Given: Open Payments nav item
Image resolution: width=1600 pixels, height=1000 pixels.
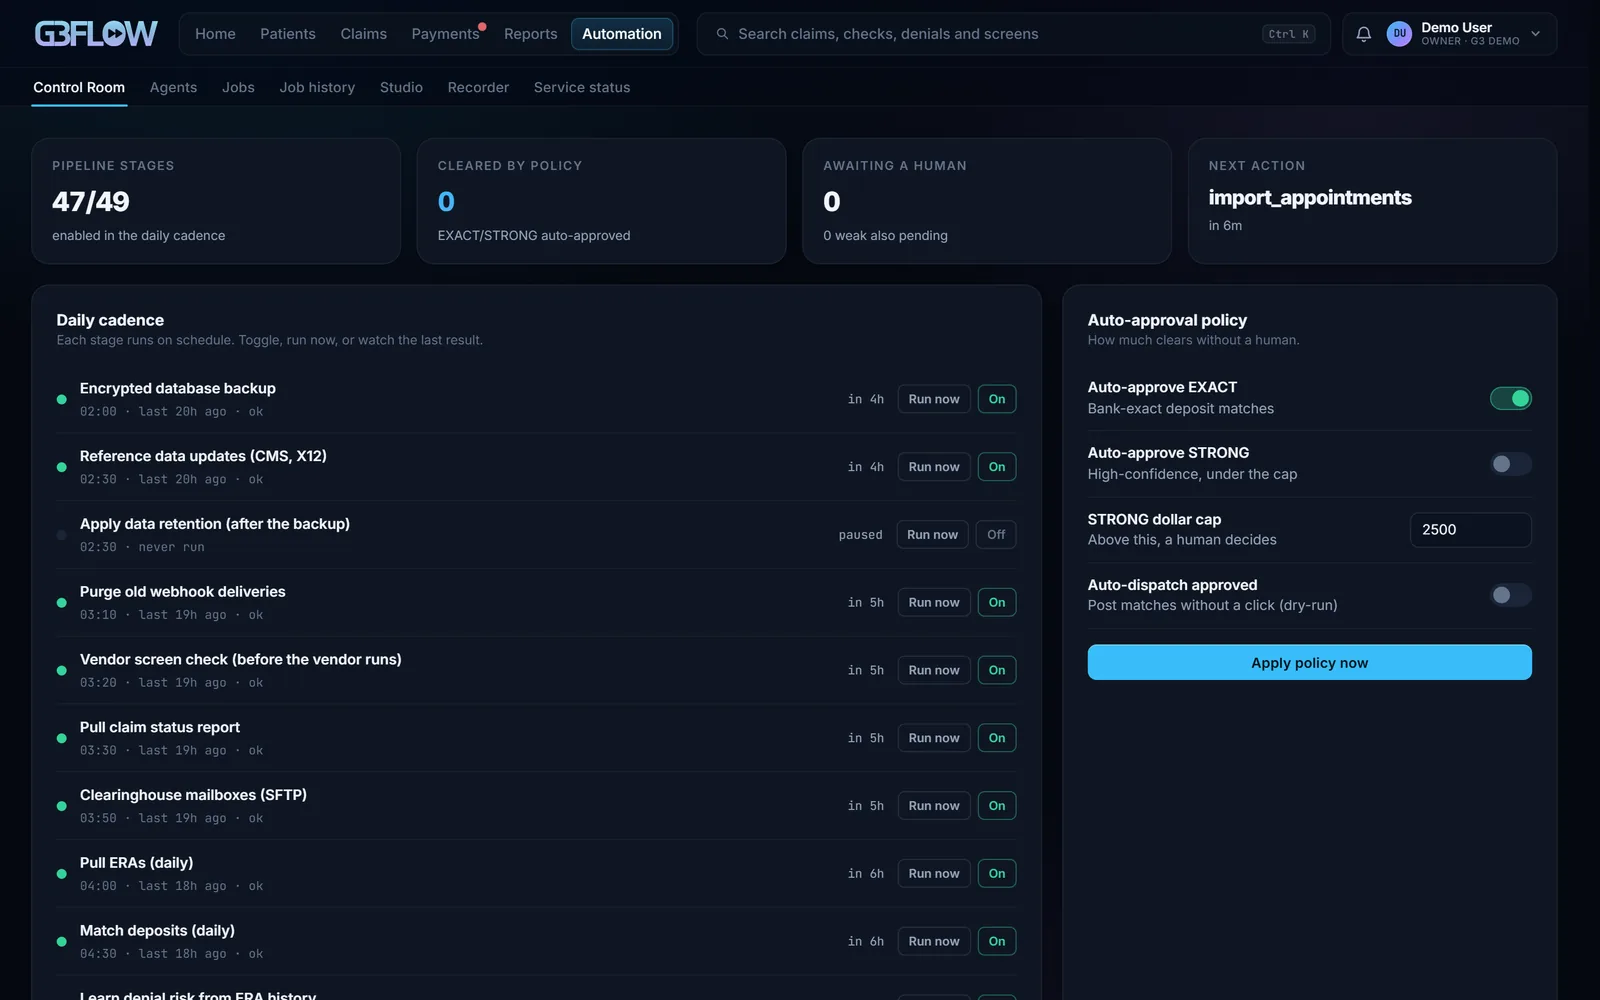Looking at the screenshot, I should point(445,34).
